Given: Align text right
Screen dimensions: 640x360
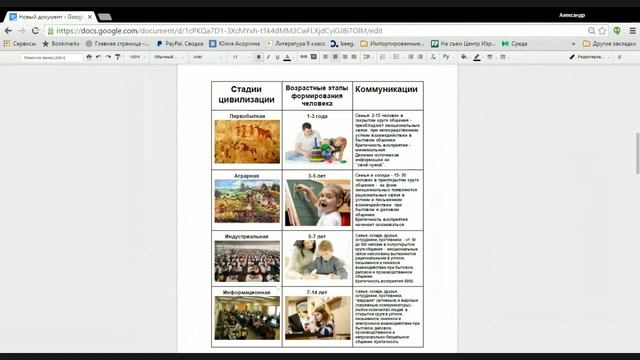Looking at the screenshot, I should pyautogui.click(x=345, y=57).
